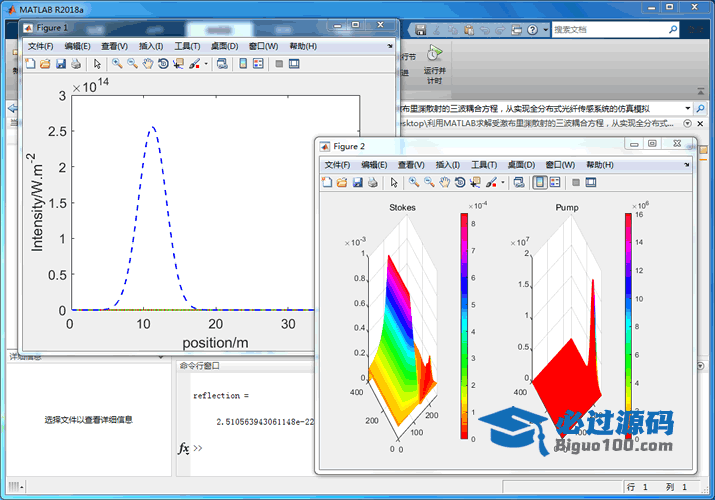Select Brush data tool in Figure 2
The width and height of the screenshot is (715, 500).
tap(492, 182)
